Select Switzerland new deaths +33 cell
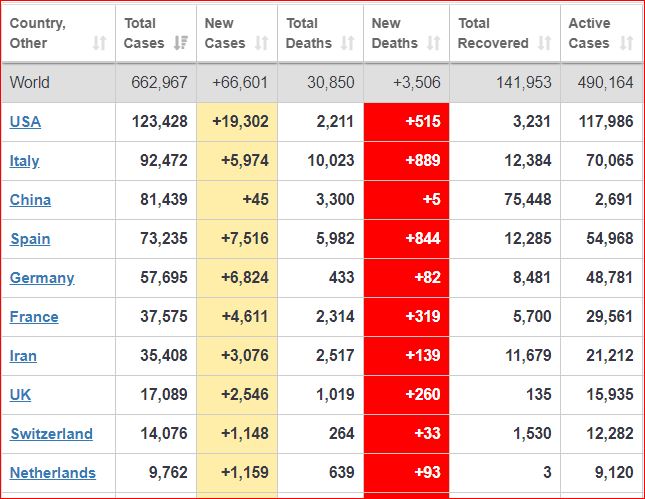 tap(406, 434)
